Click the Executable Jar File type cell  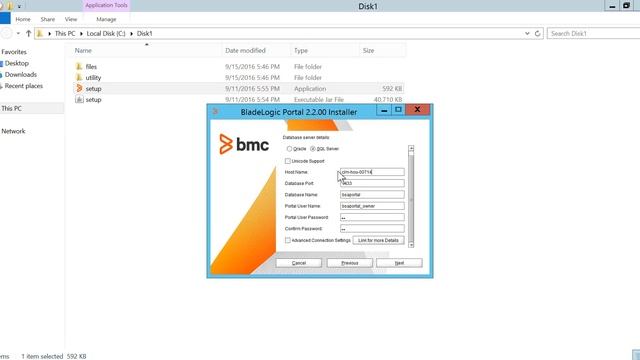[319, 100]
